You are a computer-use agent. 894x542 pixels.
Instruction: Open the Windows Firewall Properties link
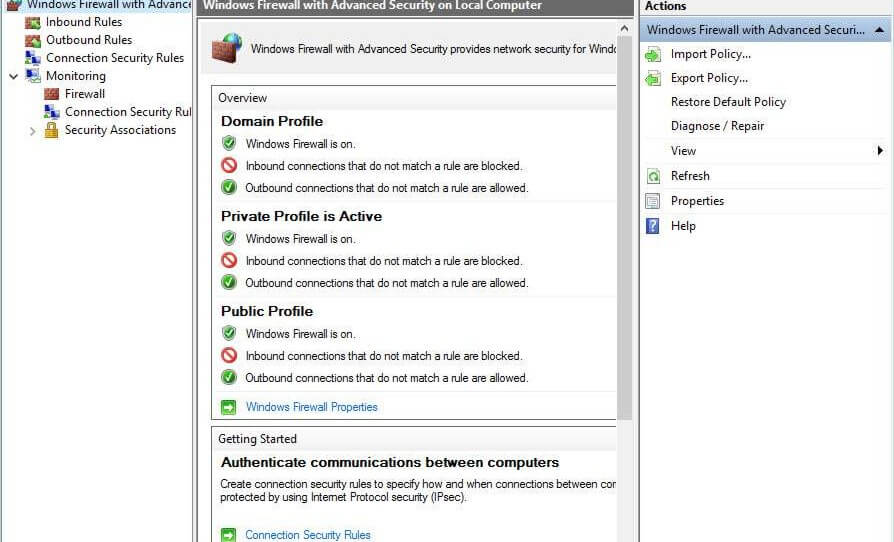click(x=311, y=407)
